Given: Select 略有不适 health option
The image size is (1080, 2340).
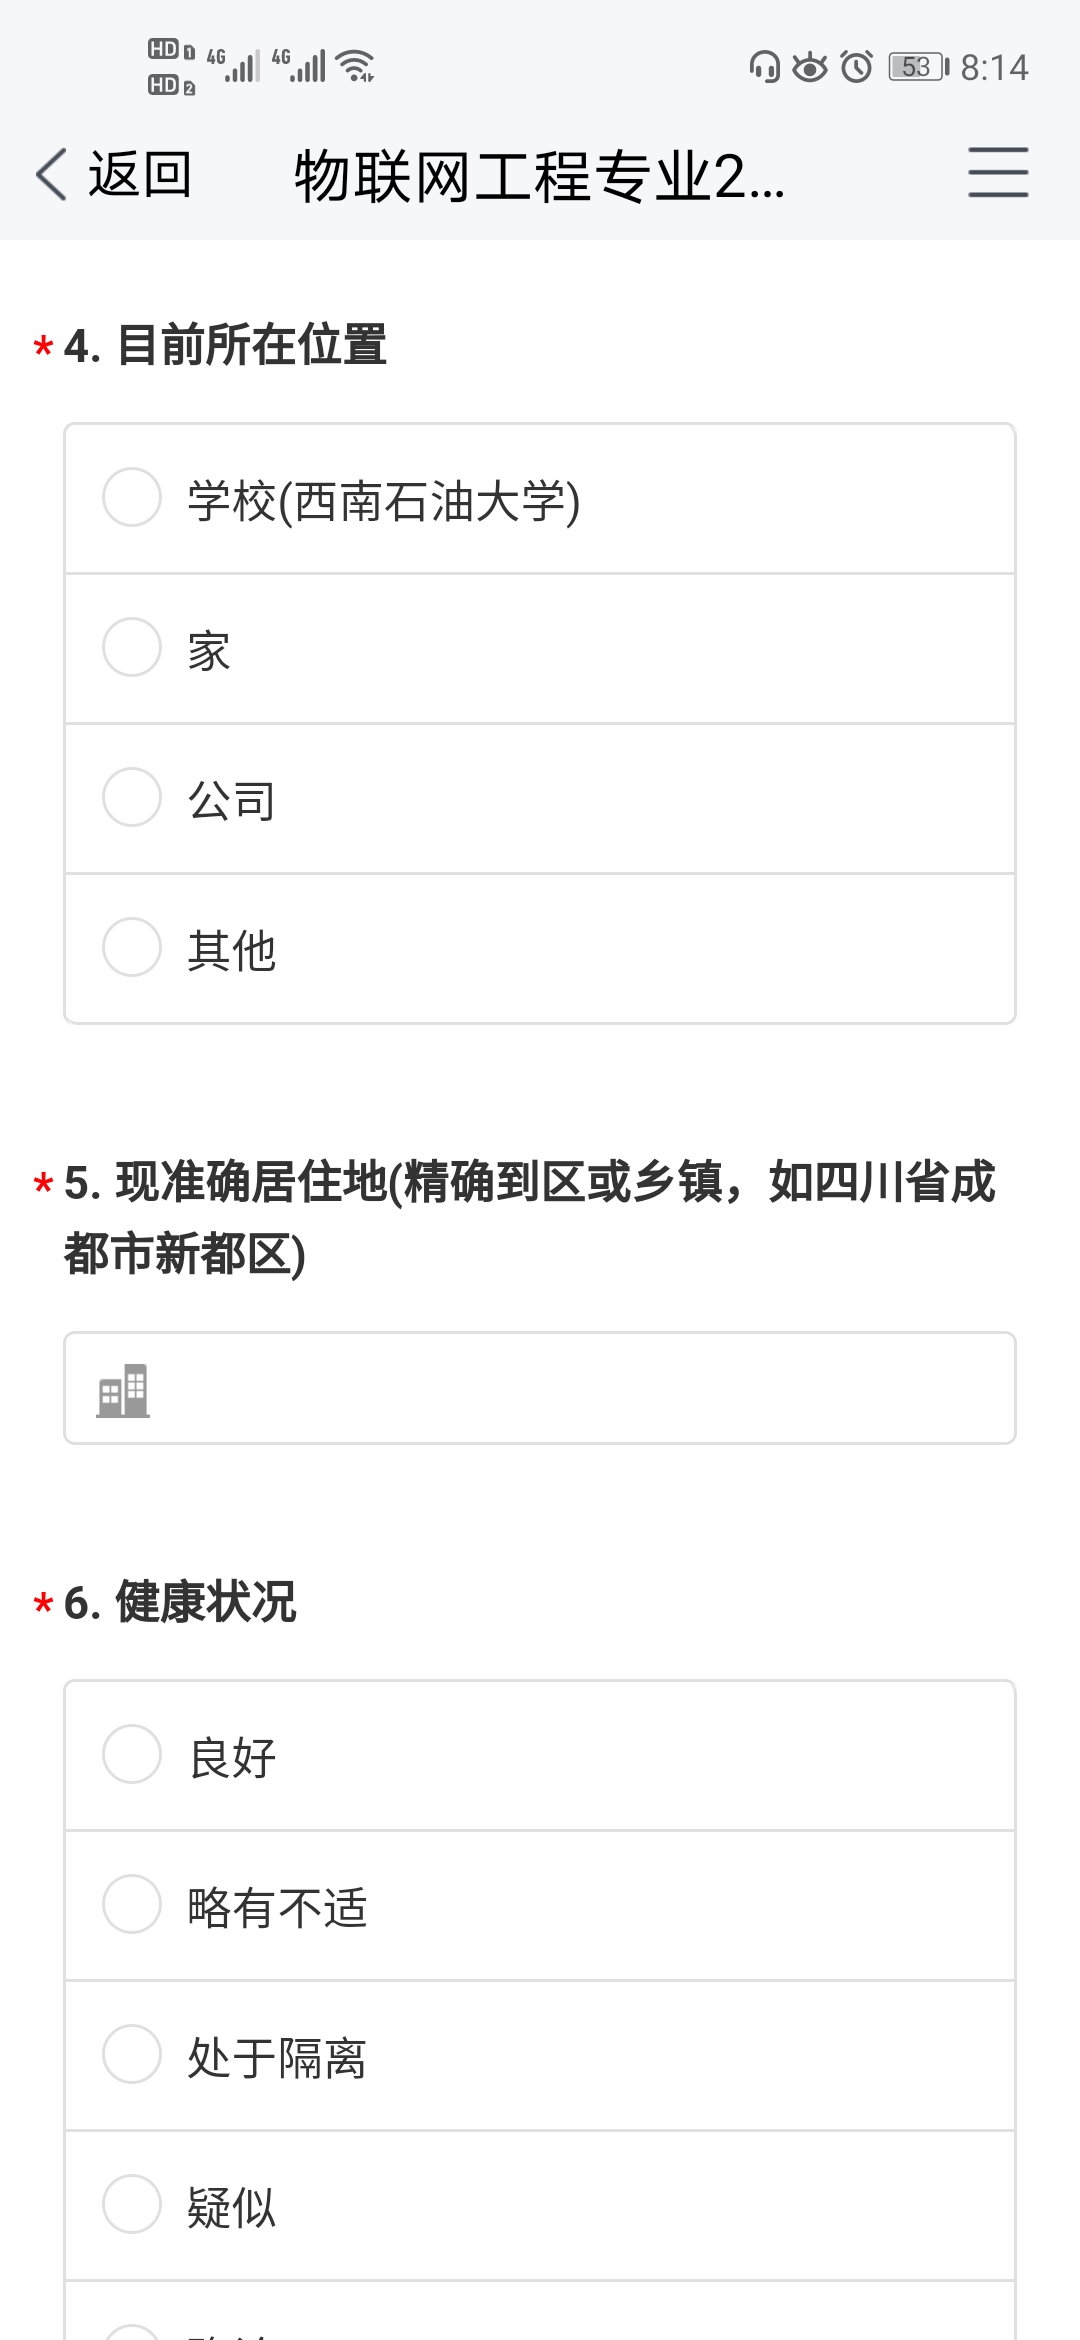Looking at the screenshot, I should [132, 1904].
